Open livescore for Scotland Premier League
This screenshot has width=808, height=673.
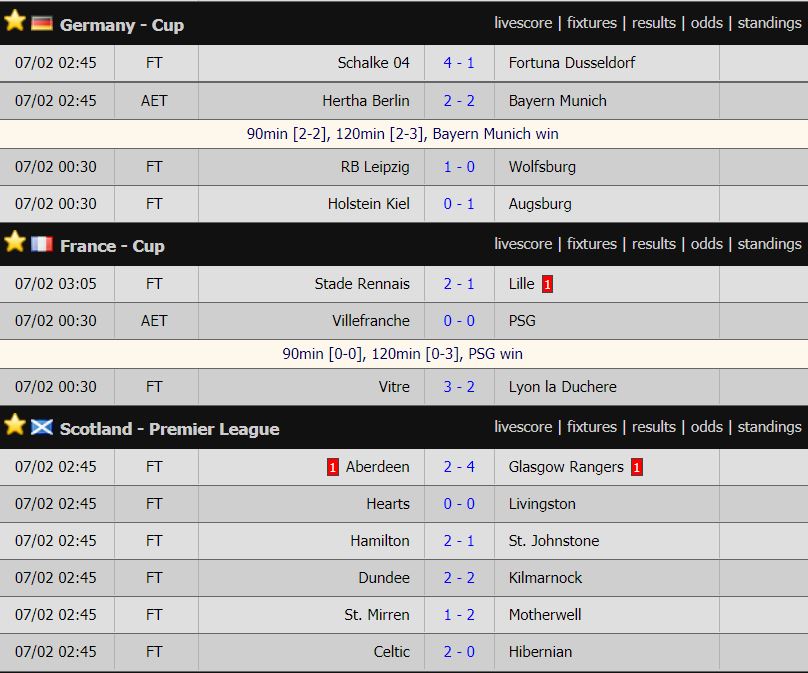(523, 427)
